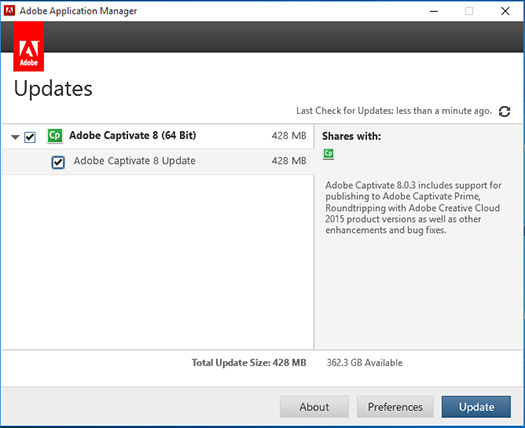Image resolution: width=525 pixels, height=428 pixels.
Task: Click the Last Check for Updates text
Action: [x=394, y=111]
